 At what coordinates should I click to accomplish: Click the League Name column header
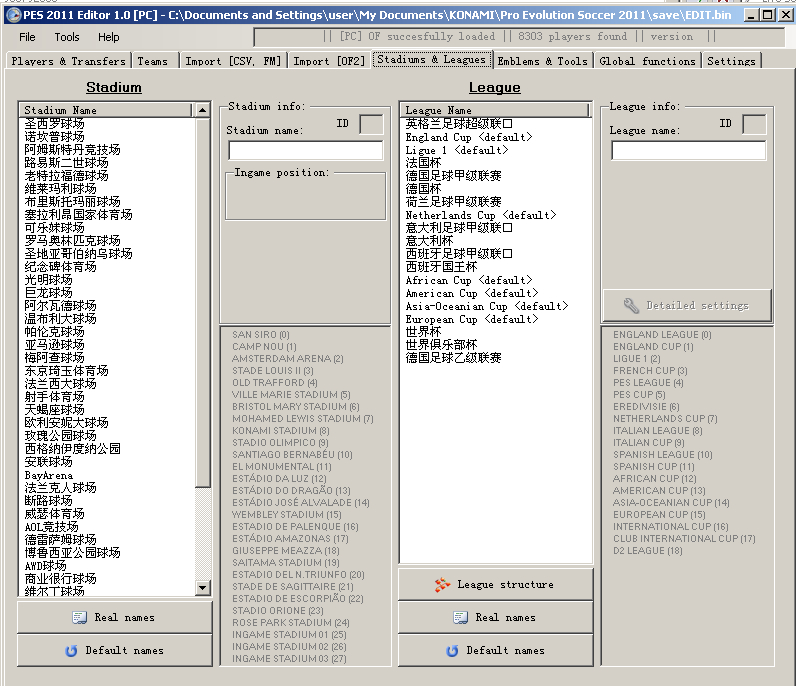pos(494,110)
